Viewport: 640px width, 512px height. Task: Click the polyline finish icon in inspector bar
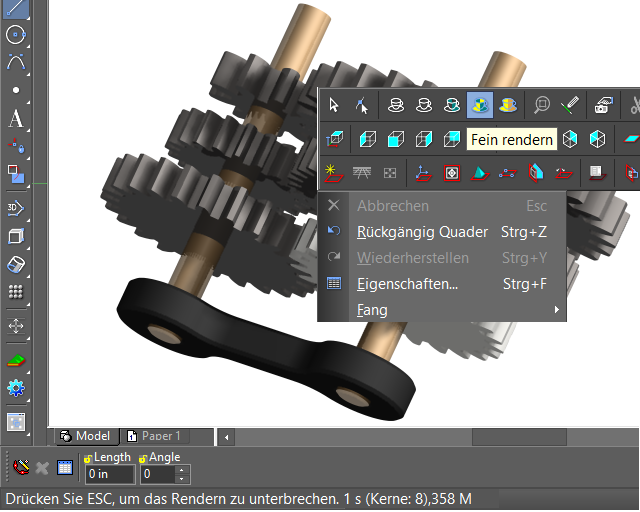click(21, 467)
